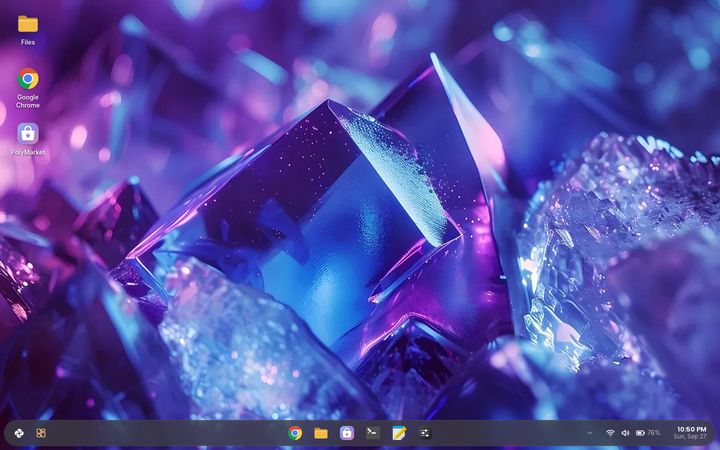Screen dimensions: 720x450
Task: Open the Files folder desktop icon
Action: (28, 30)
